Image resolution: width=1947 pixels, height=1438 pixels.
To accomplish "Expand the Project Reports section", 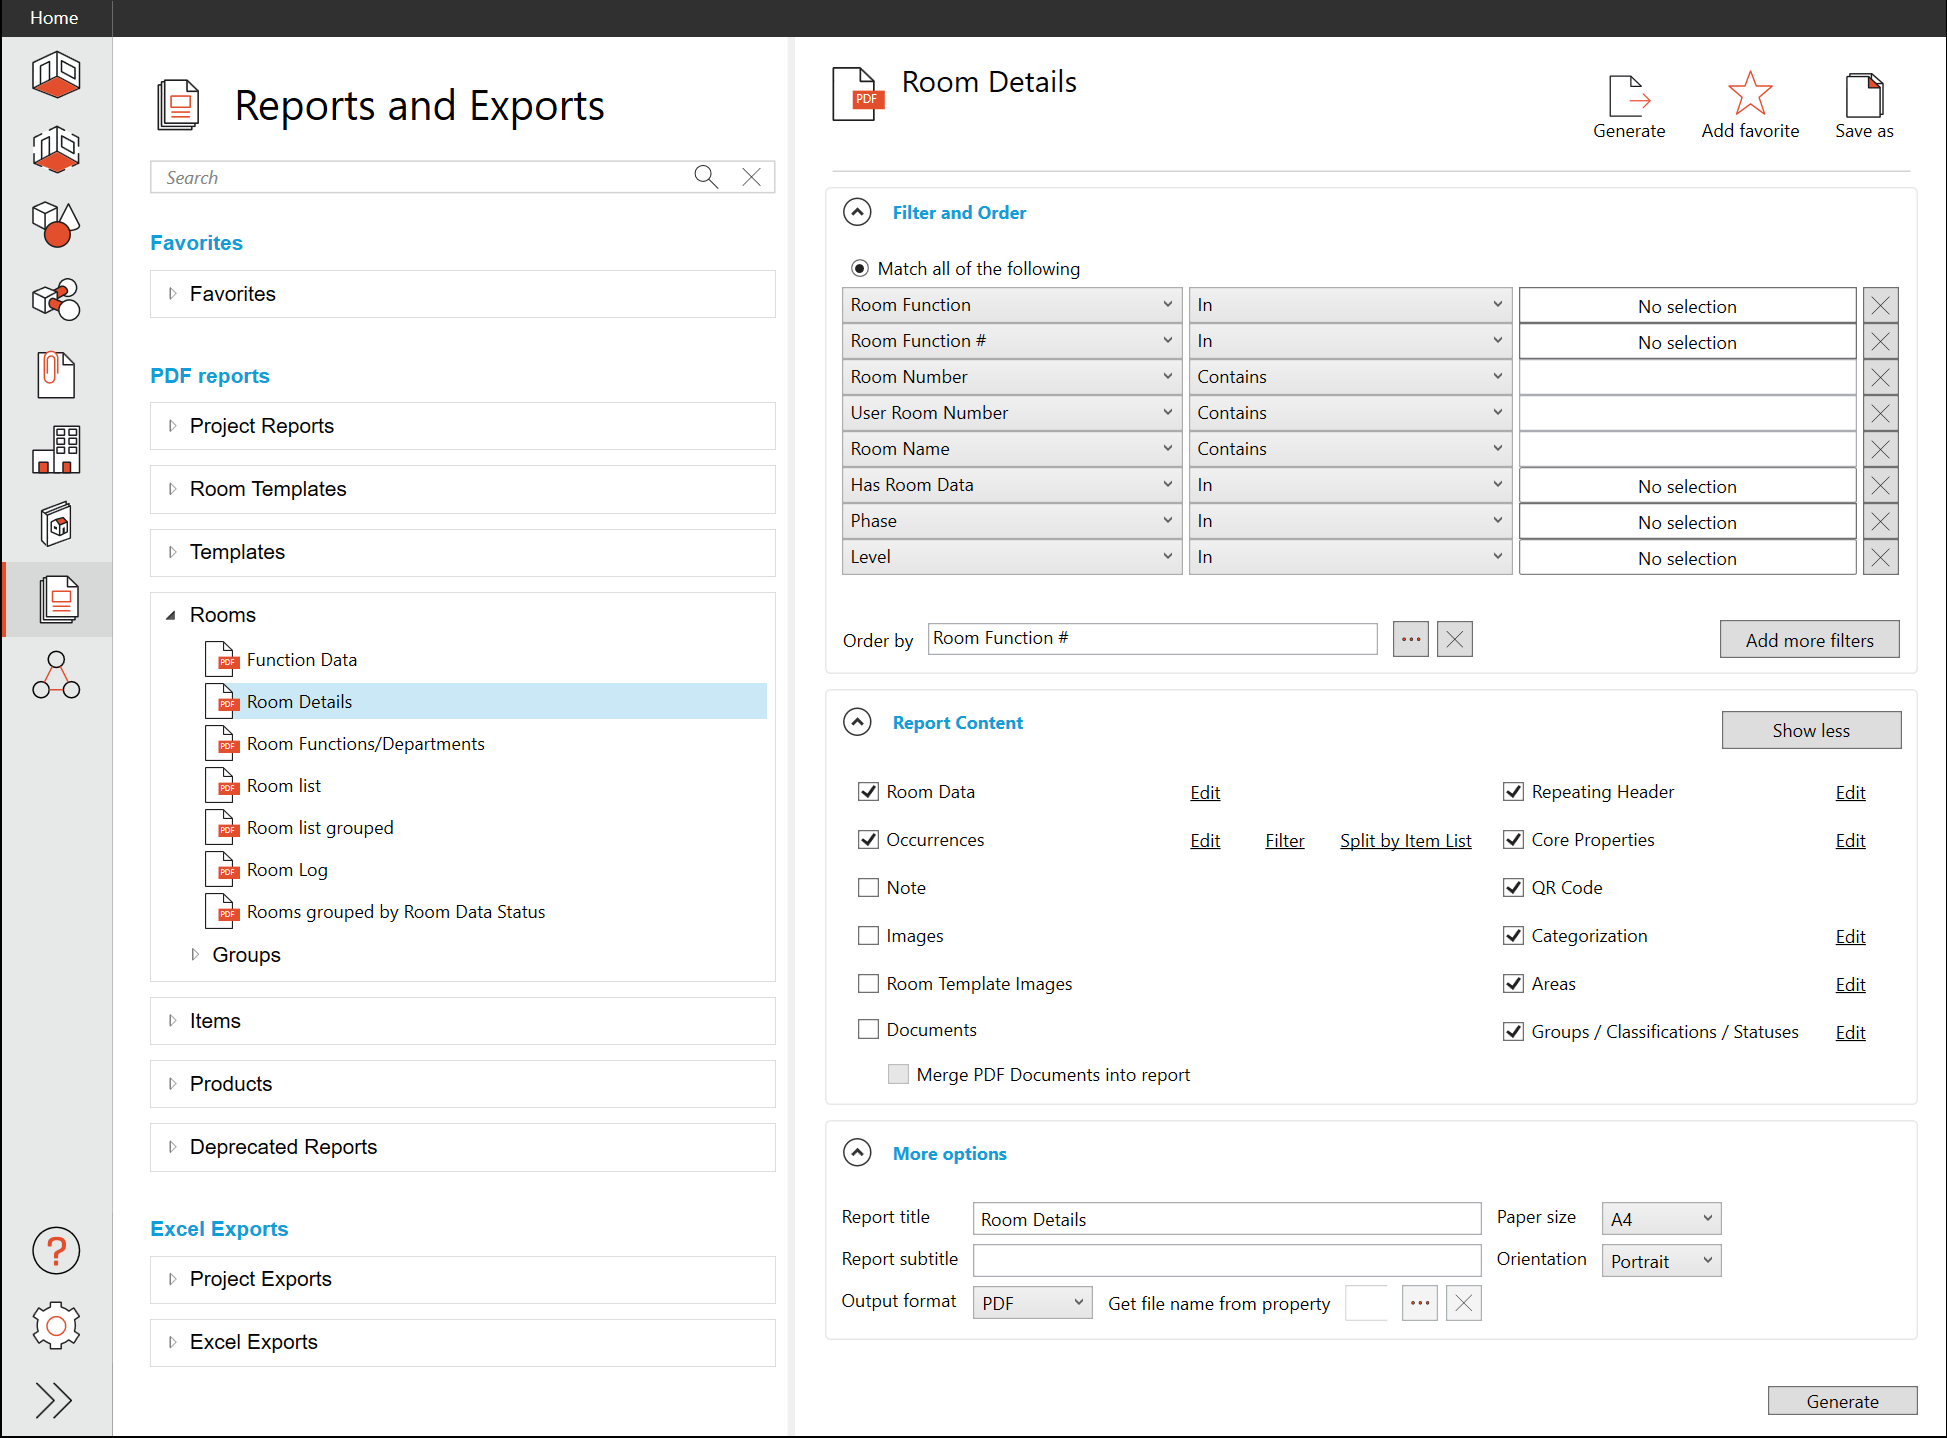I will (173, 426).
